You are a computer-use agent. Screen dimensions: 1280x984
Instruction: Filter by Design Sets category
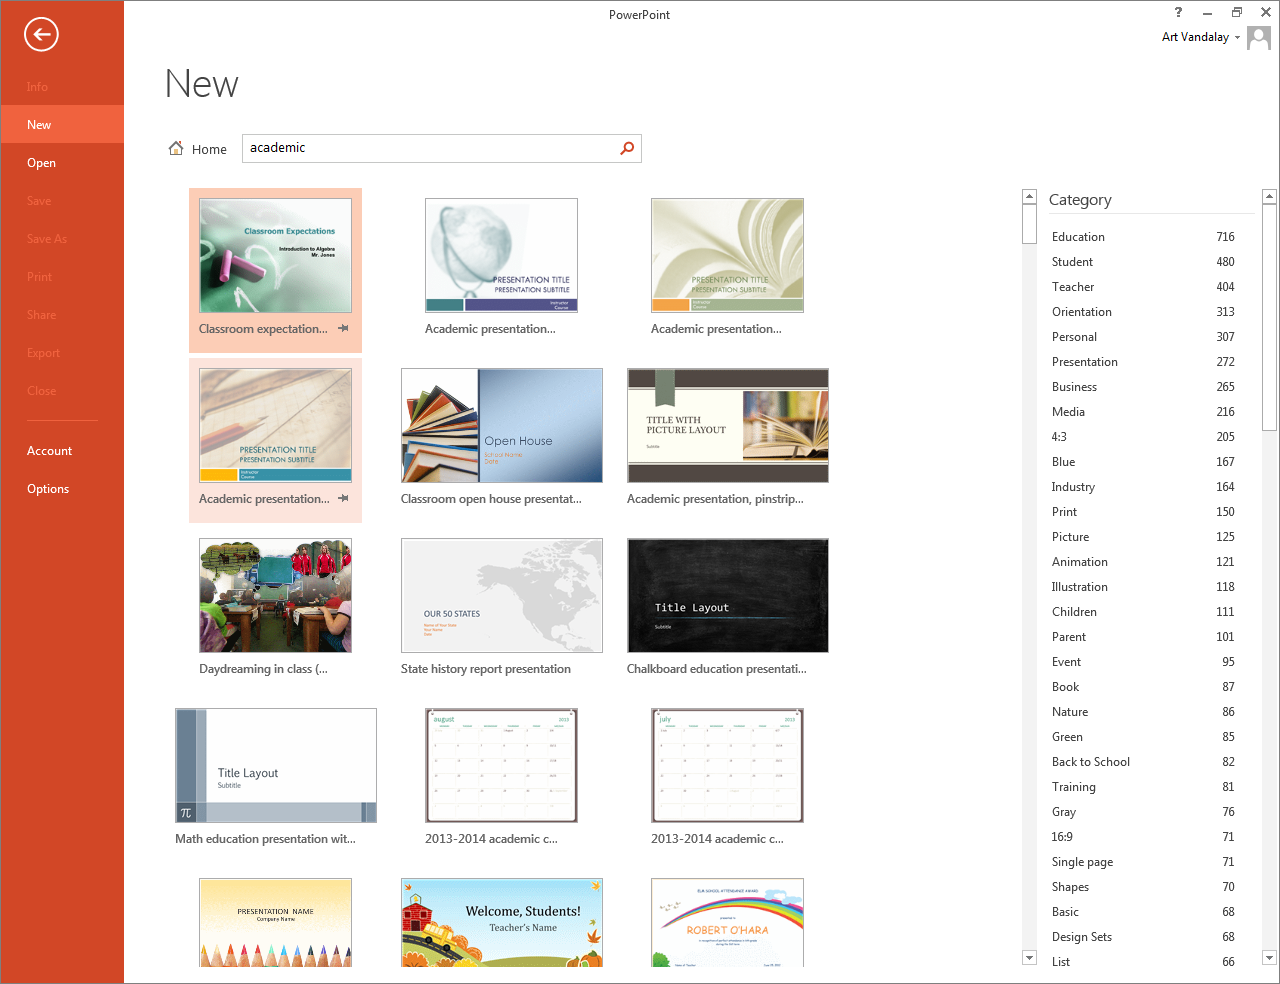tap(1143, 937)
